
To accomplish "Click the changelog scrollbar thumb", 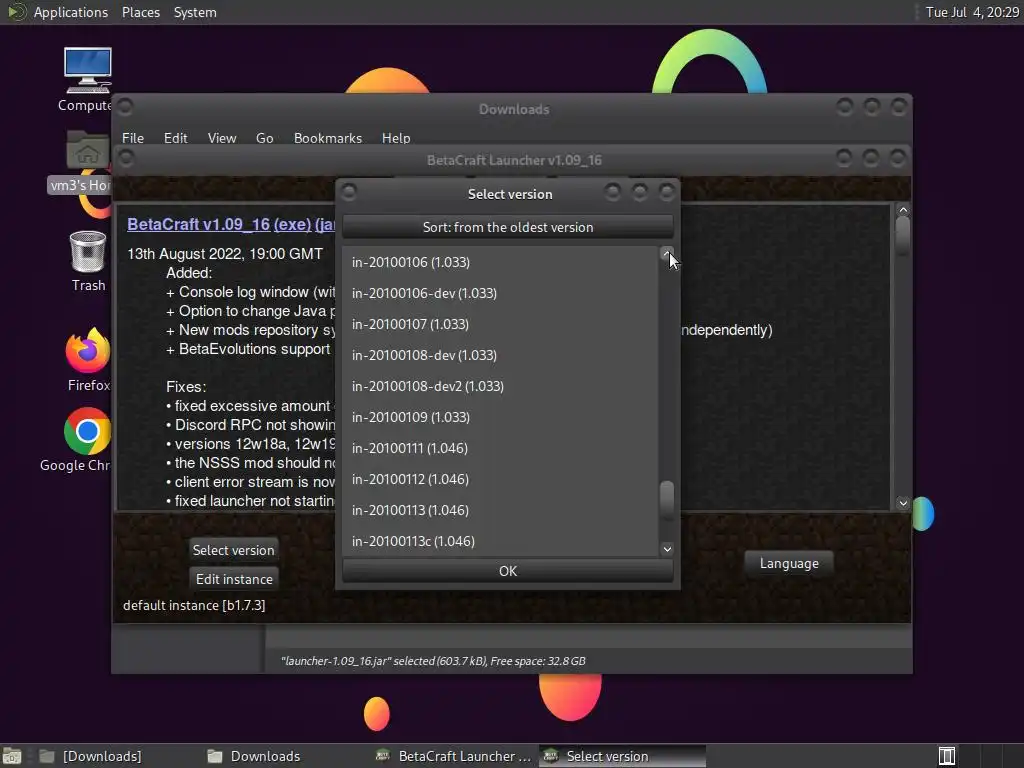I will coord(903,236).
